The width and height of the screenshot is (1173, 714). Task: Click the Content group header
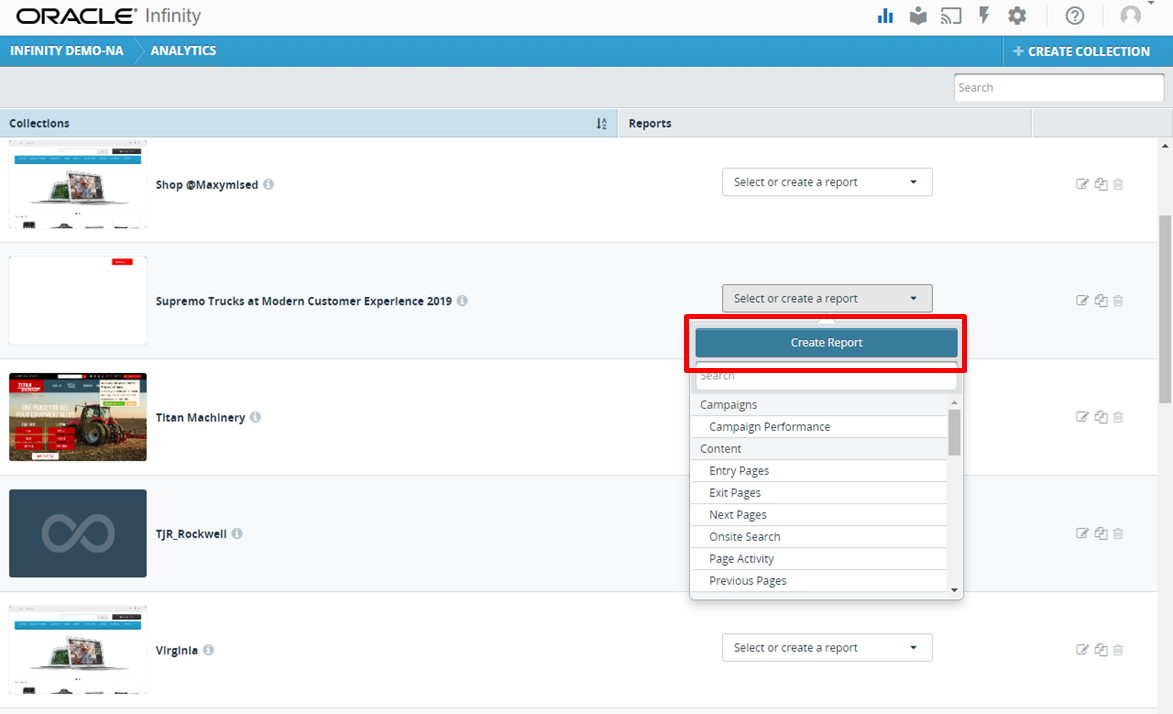tap(818, 449)
